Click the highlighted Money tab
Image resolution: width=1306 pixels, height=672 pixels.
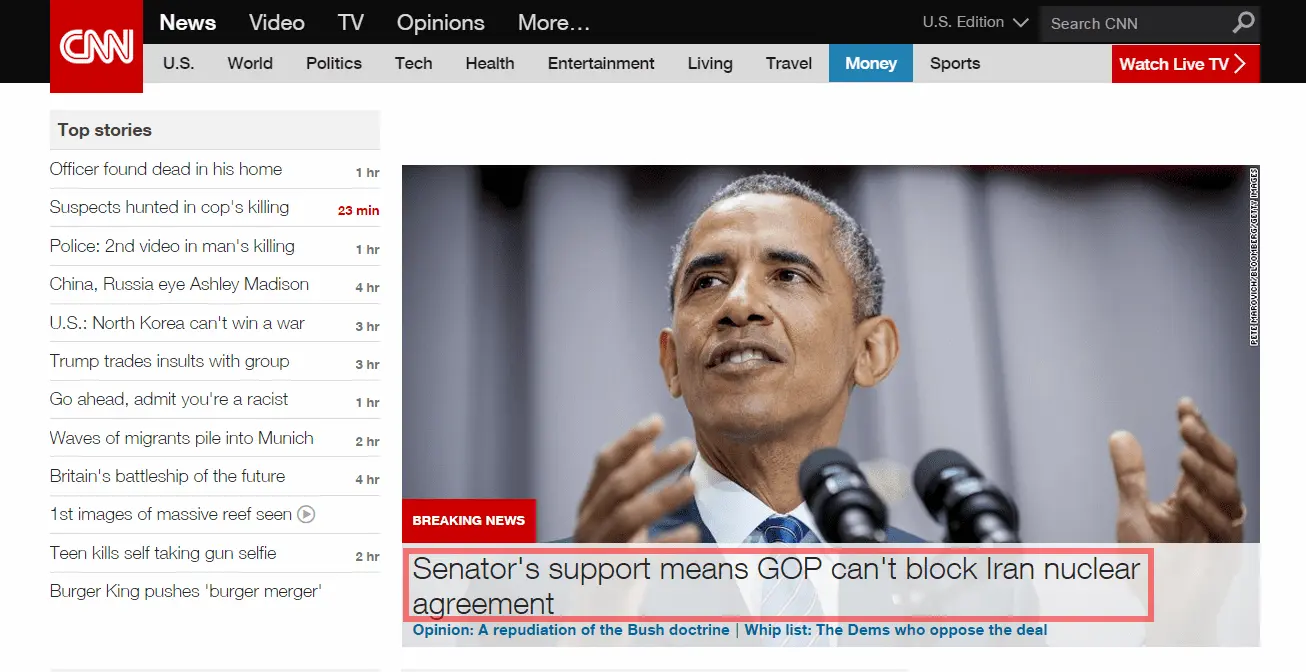point(871,63)
